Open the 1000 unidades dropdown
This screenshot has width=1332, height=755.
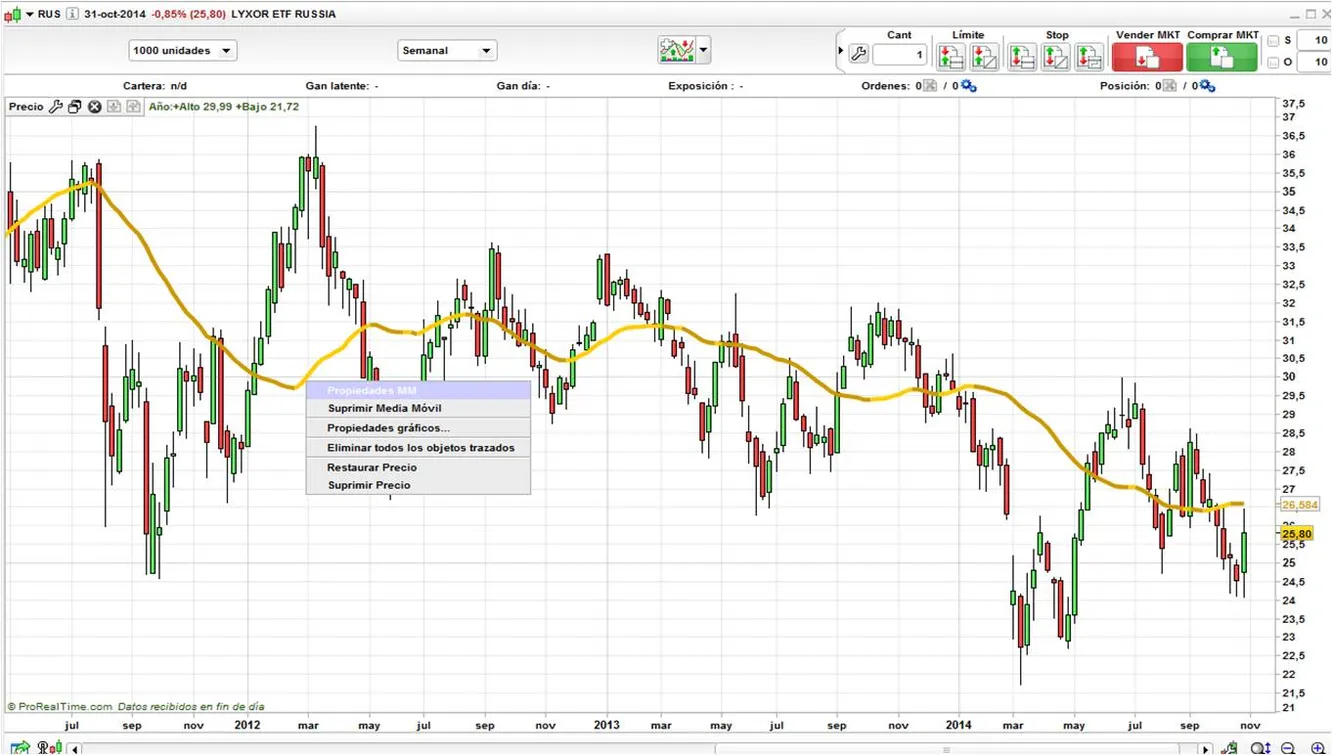(182, 51)
